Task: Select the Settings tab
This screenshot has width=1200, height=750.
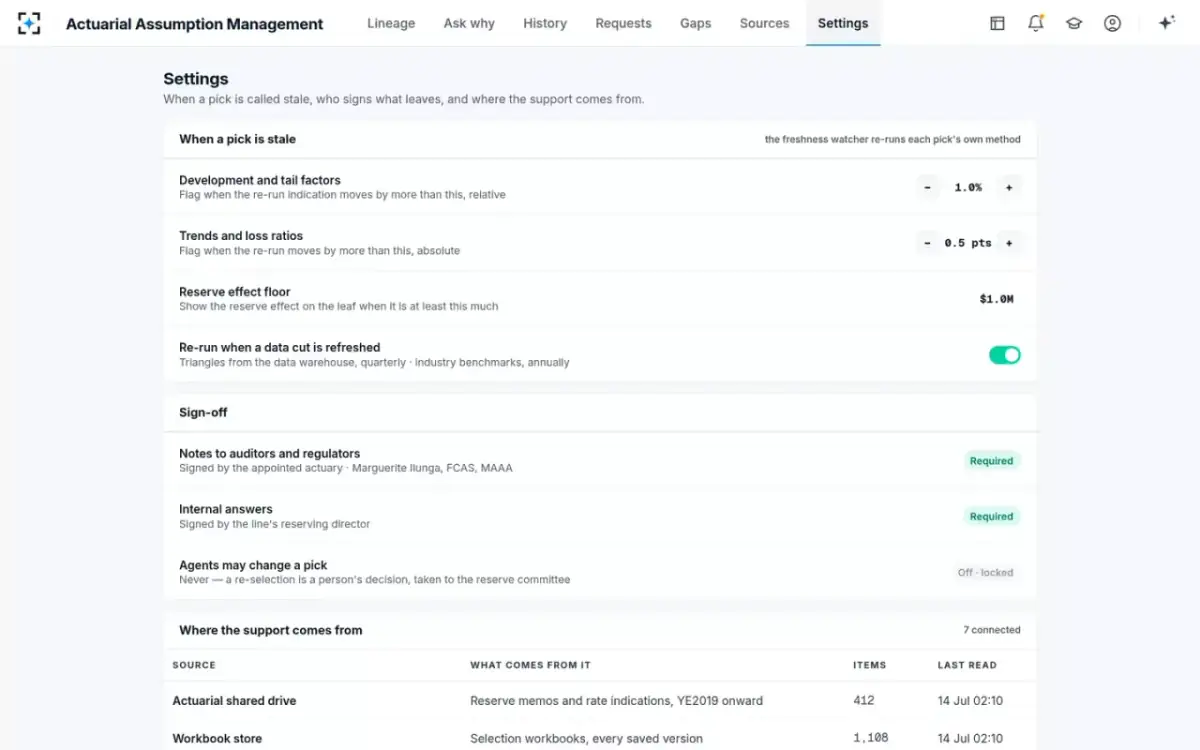Action: [x=843, y=23]
